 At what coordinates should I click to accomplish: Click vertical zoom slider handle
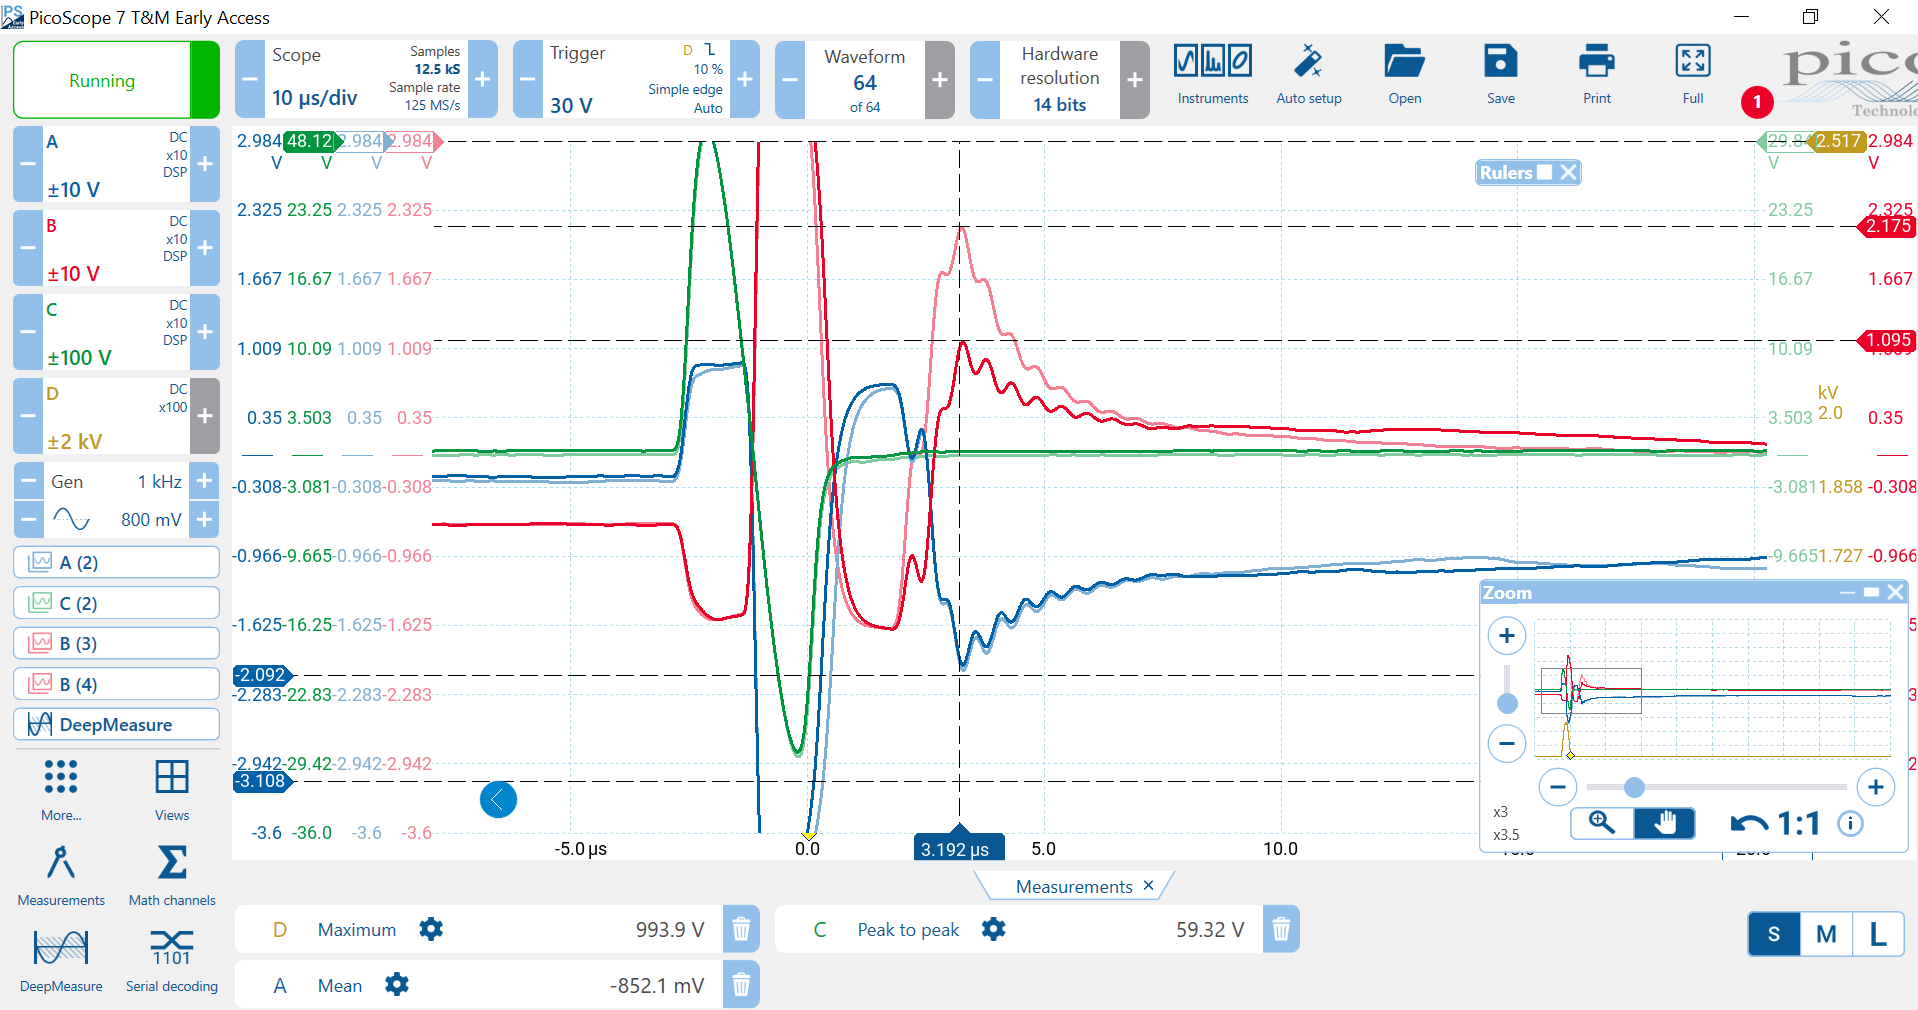tap(1507, 703)
